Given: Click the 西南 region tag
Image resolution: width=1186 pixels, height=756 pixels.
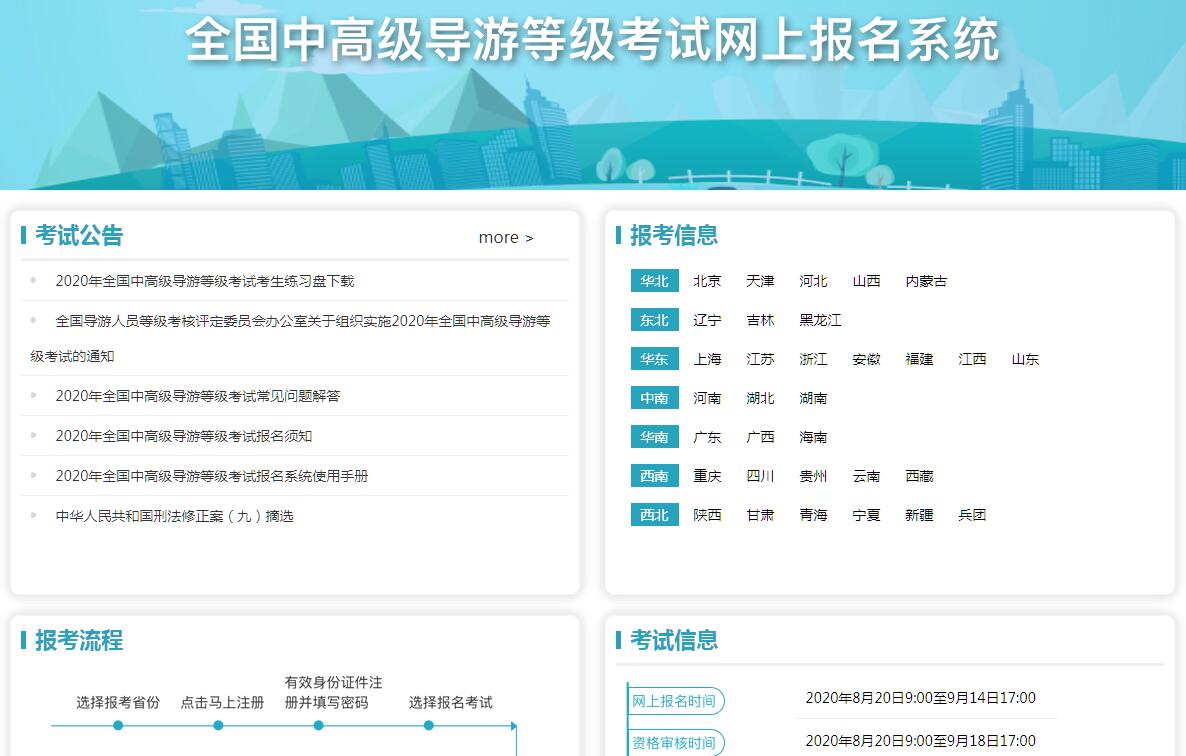Looking at the screenshot, I should pyautogui.click(x=655, y=476).
